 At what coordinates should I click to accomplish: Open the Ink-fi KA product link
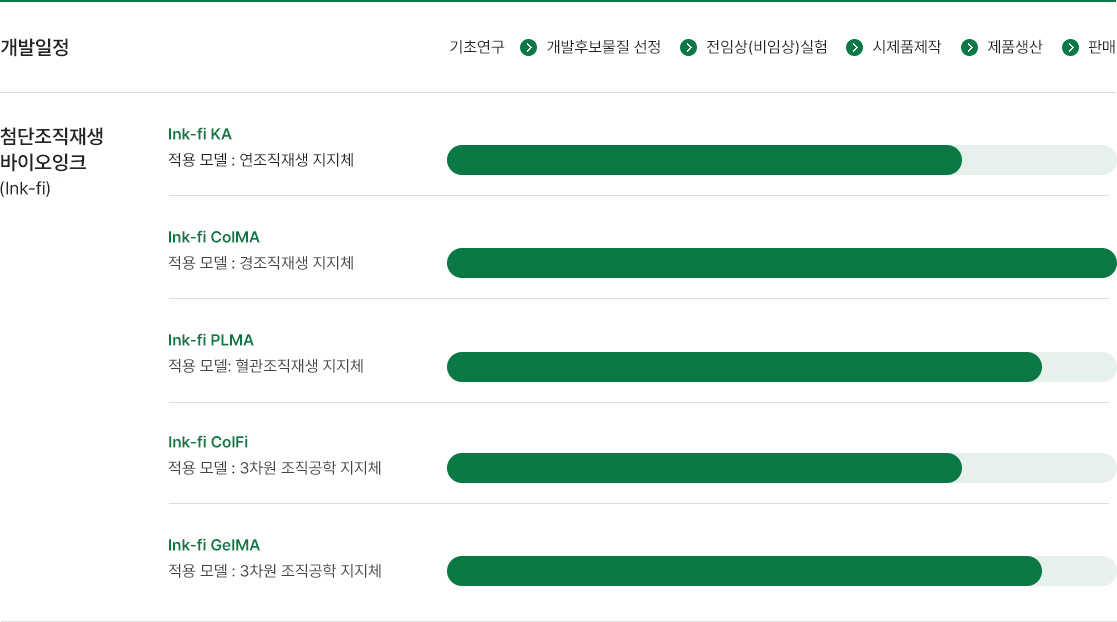pos(199,134)
